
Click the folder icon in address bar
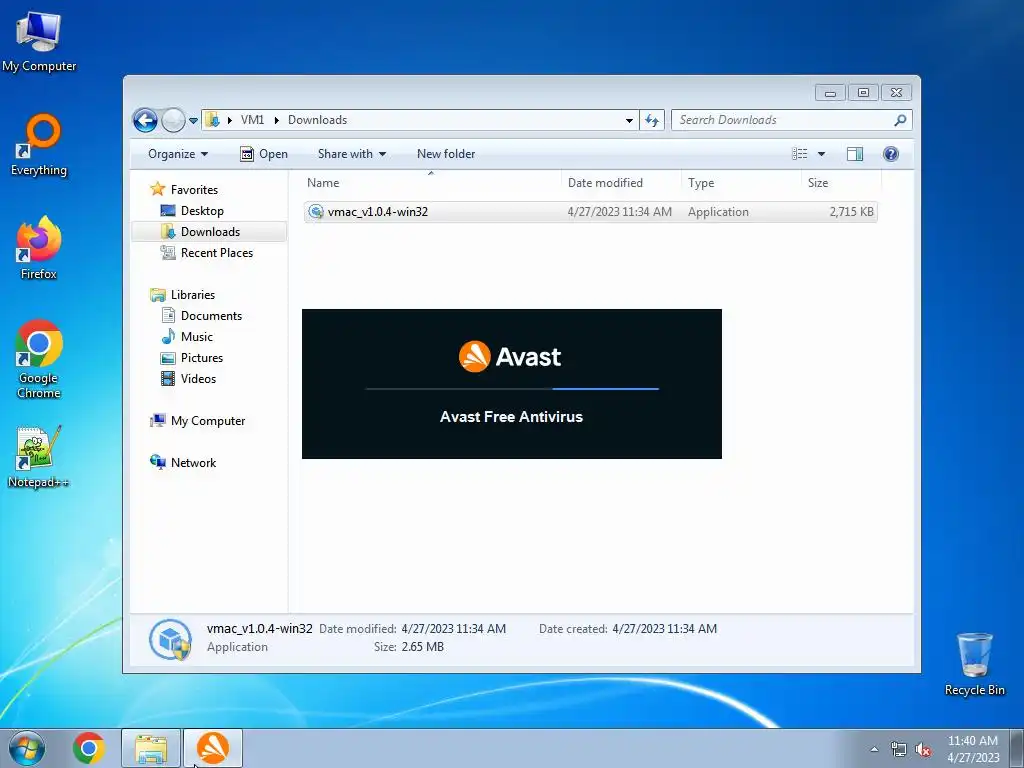tap(212, 120)
